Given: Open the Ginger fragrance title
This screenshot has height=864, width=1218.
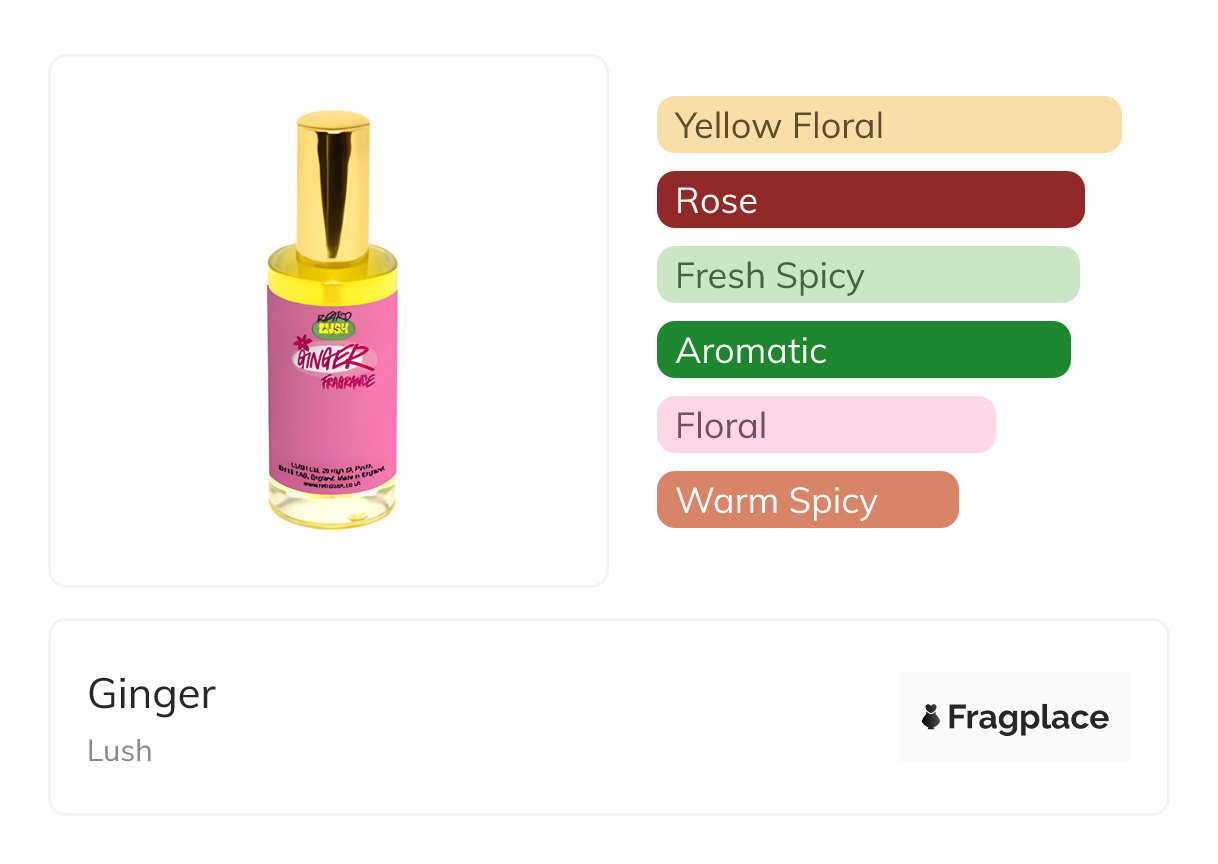Looking at the screenshot, I should [152, 694].
